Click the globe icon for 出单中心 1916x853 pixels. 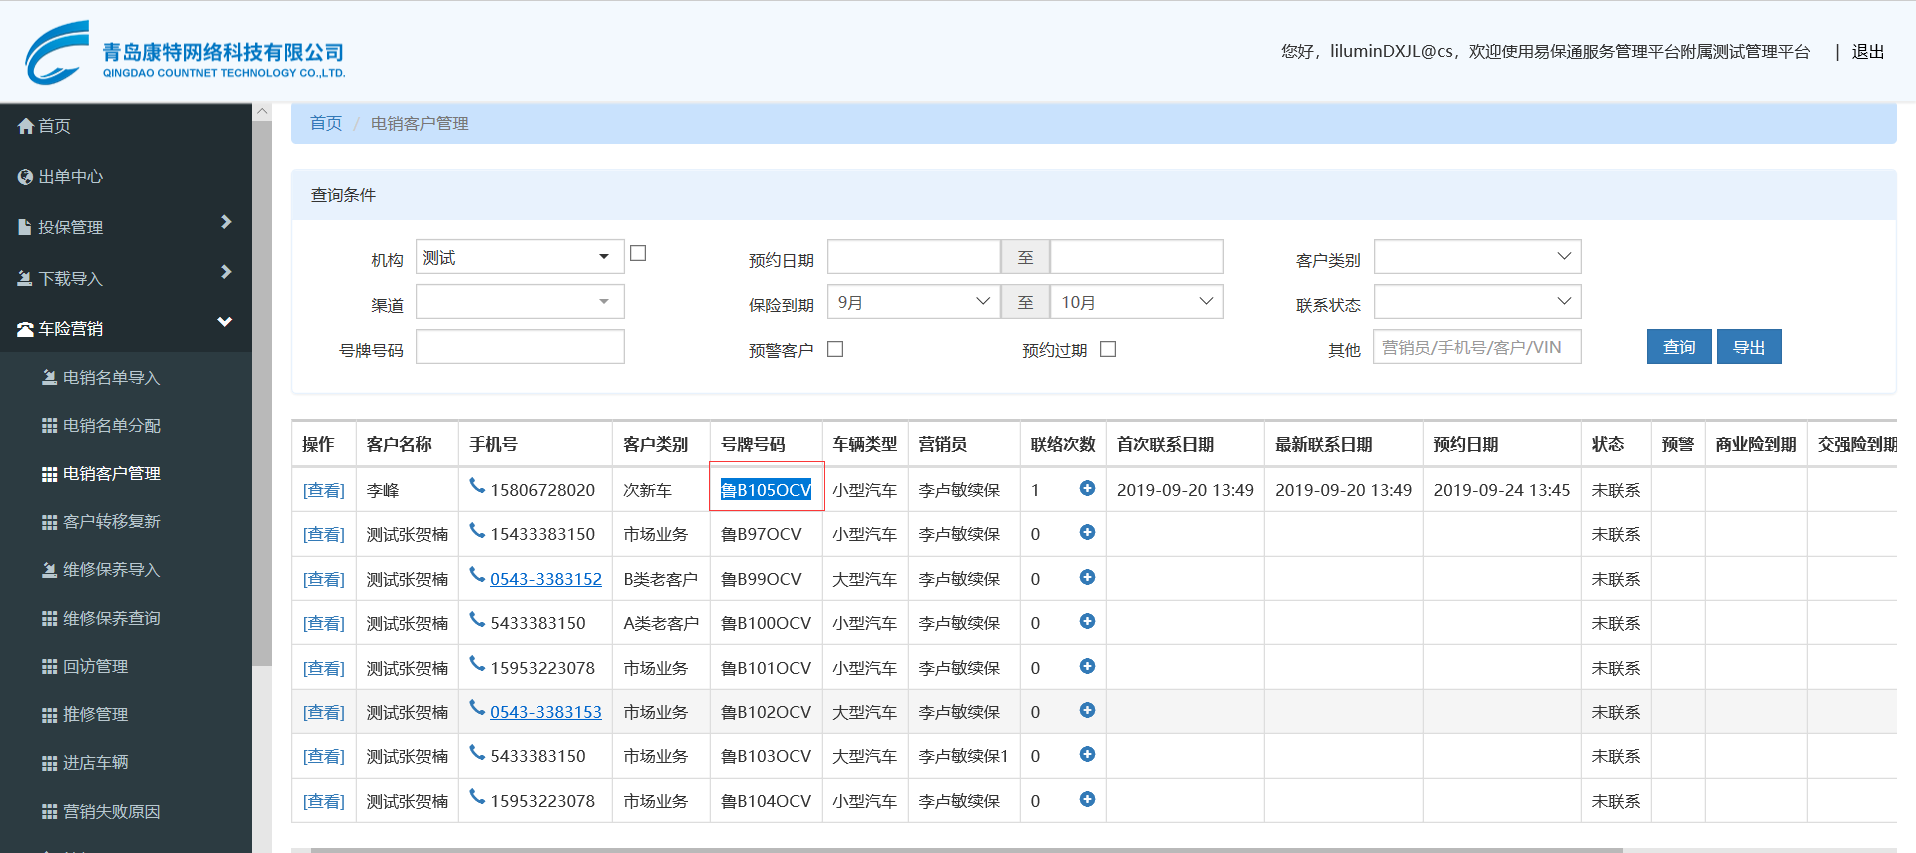point(26,177)
